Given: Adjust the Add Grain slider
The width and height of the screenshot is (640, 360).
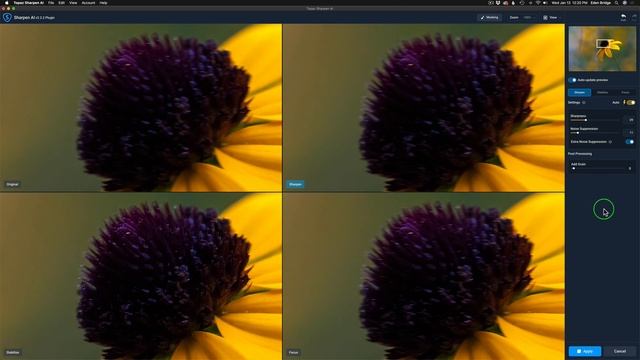Looking at the screenshot, I should (x=598, y=168).
